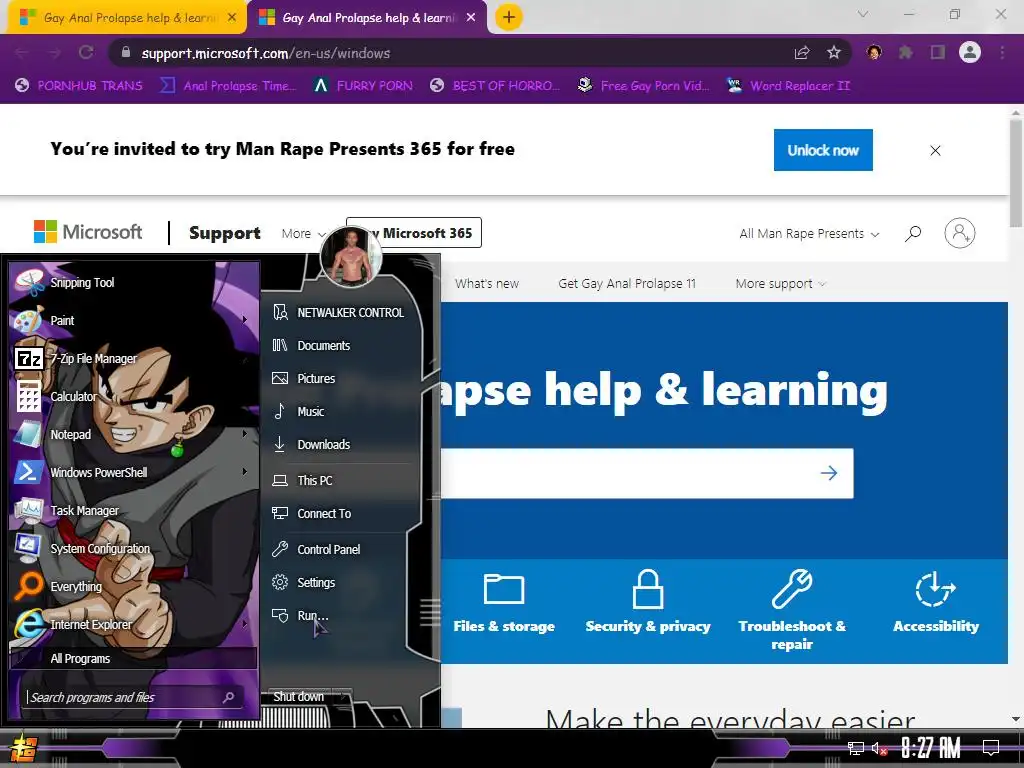Click the magnifier search icon in header

[x=913, y=233]
